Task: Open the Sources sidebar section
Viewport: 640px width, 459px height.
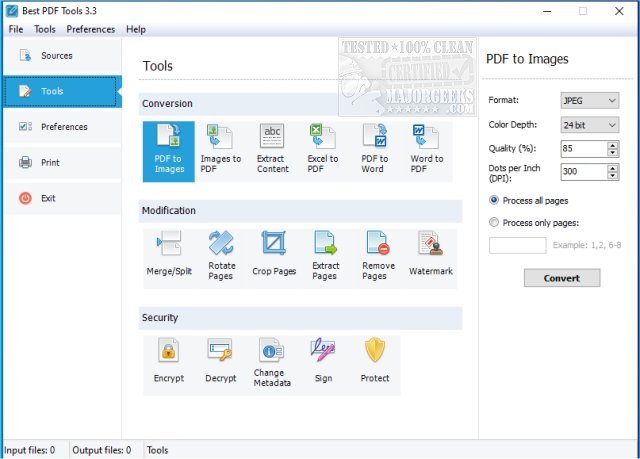Action: (62, 55)
